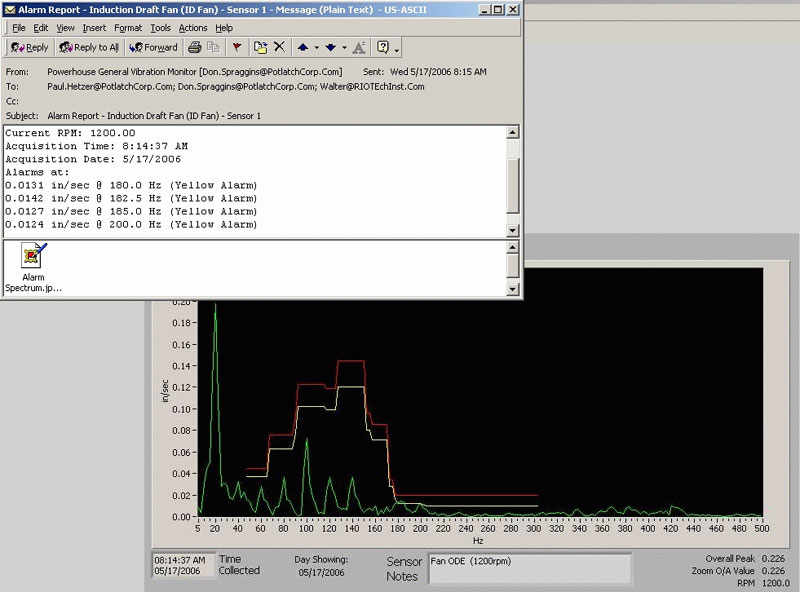
Task: Click the Subject line text
Action: coord(154,116)
